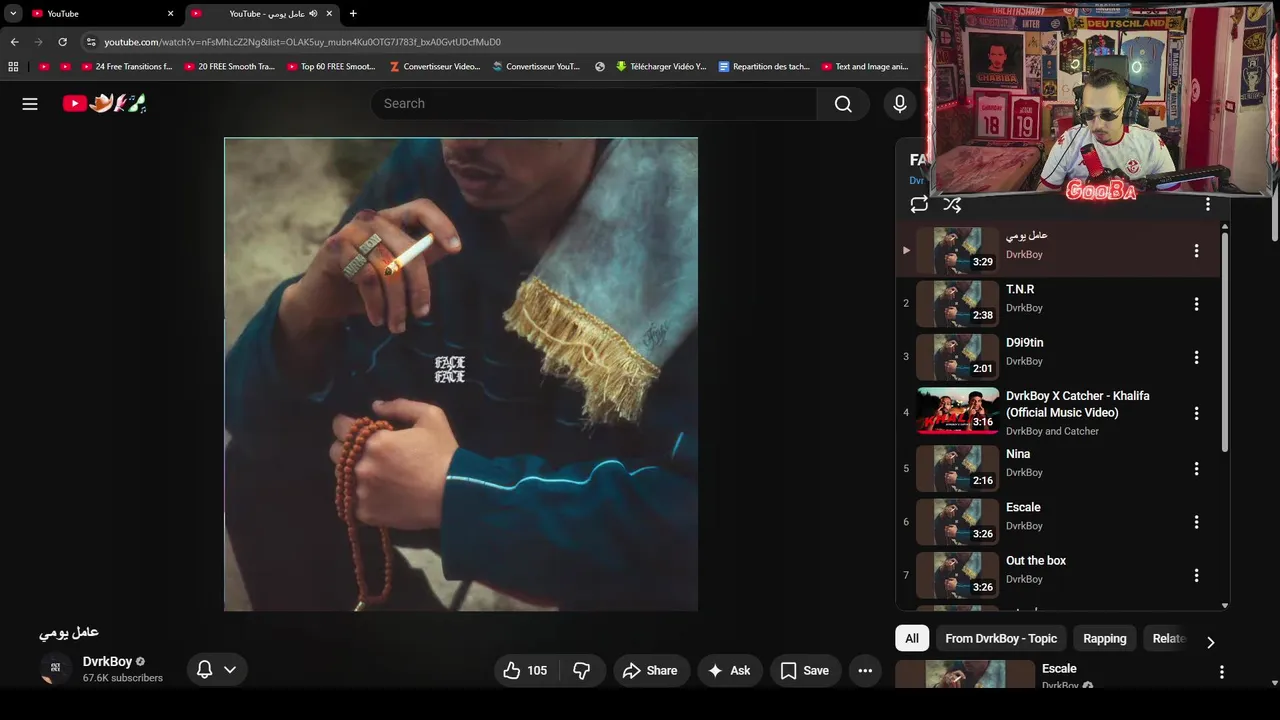The image size is (1280, 720).
Task: Open options for 'Out the box' item
Action: tap(1196, 575)
